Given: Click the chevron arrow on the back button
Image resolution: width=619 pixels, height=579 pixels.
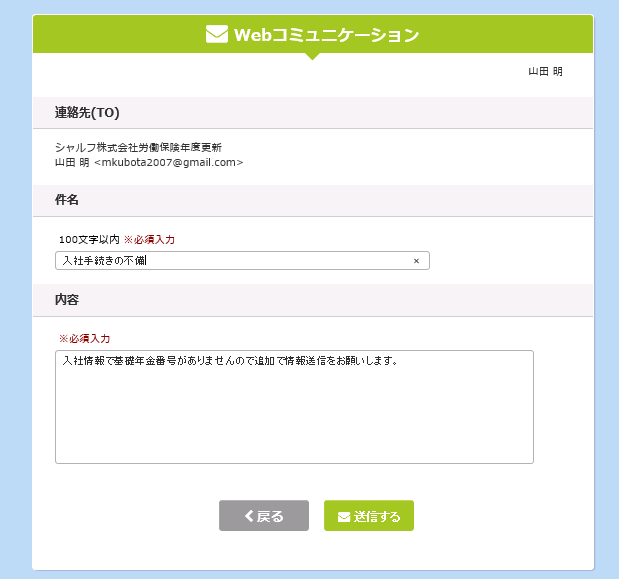Looking at the screenshot, I should click(249, 515).
